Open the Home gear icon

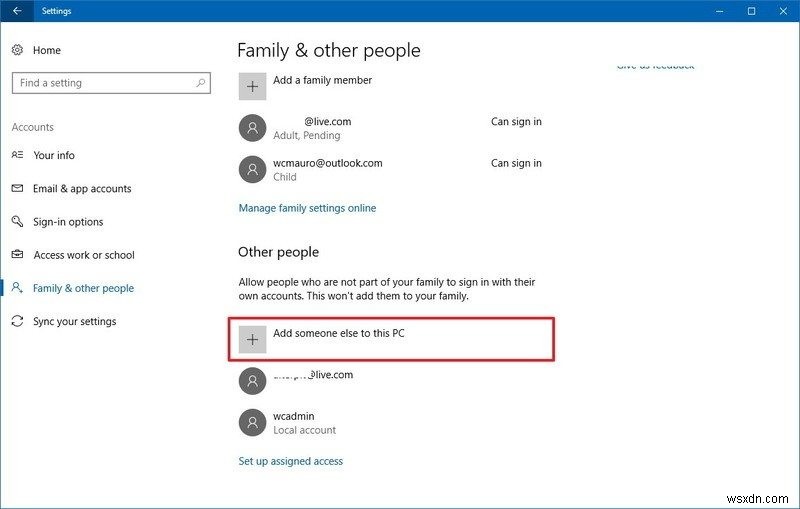tap(17, 50)
